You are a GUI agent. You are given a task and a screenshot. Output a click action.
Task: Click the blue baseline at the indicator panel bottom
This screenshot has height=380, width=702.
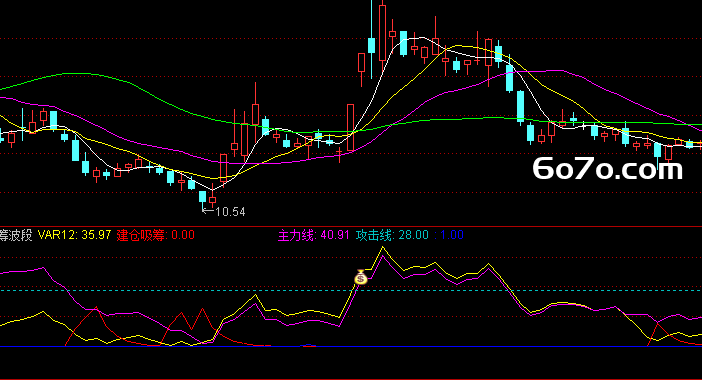pyautogui.click(x=351, y=346)
